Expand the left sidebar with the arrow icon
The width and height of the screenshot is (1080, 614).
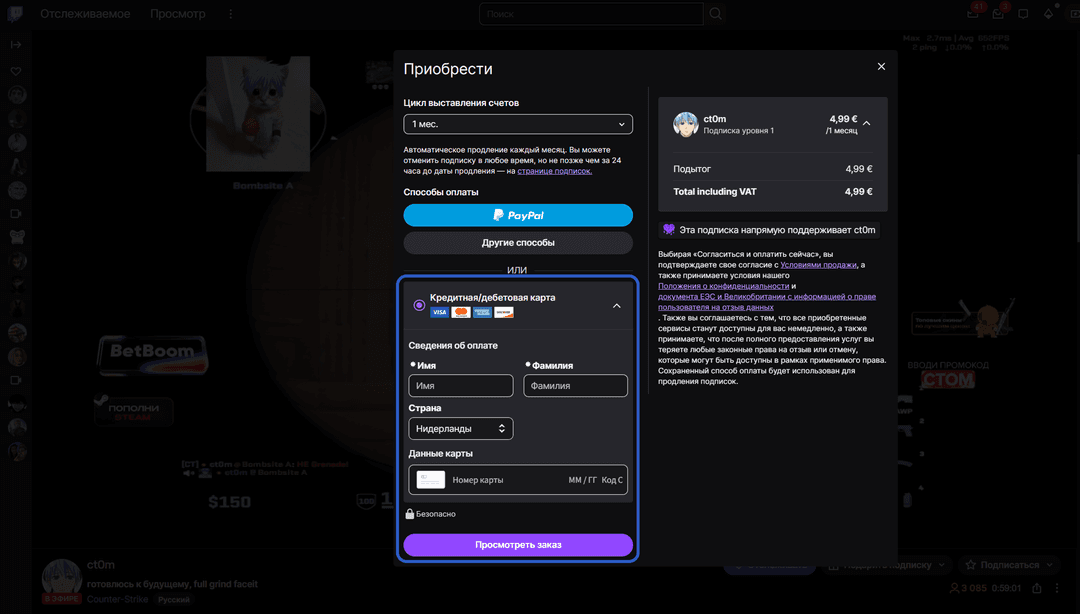(x=16, y=45)
